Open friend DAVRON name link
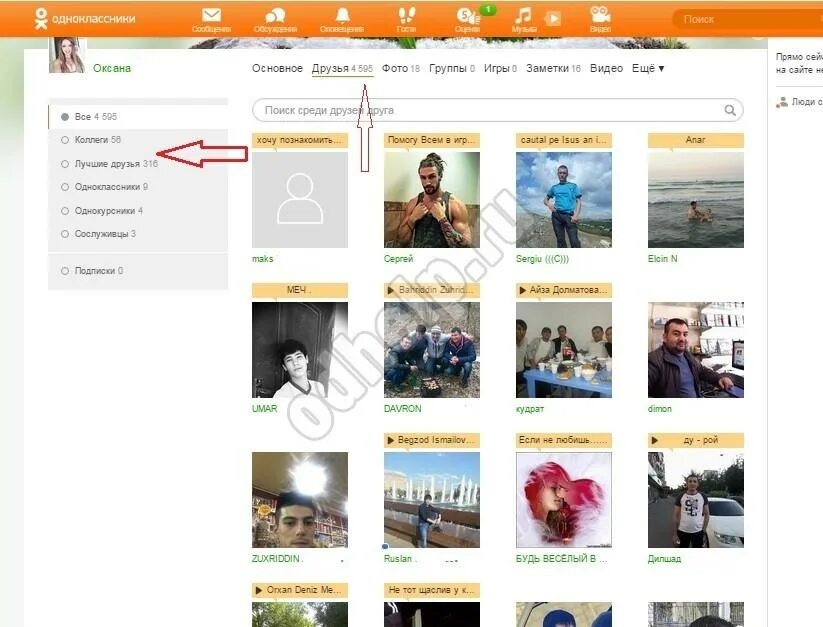This screenshot has height=627, width=823. [403, 409]
